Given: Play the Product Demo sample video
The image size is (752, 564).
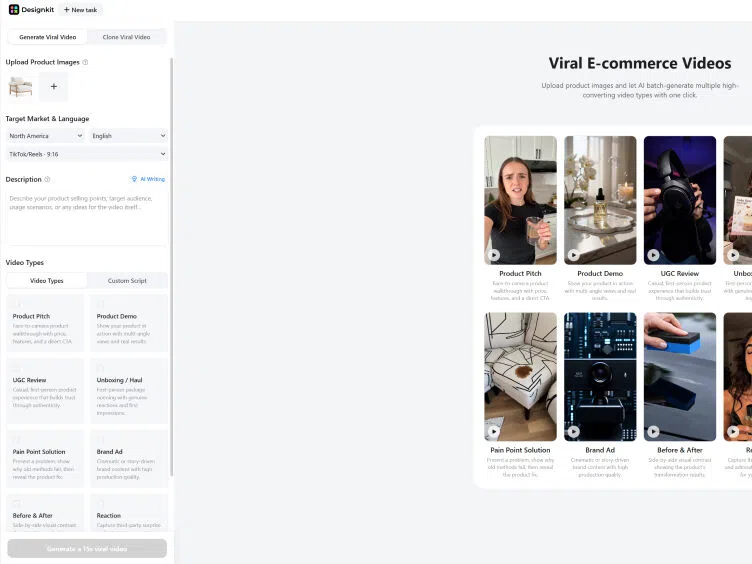Looking at the screenshot, I should [x=574, y=255].
